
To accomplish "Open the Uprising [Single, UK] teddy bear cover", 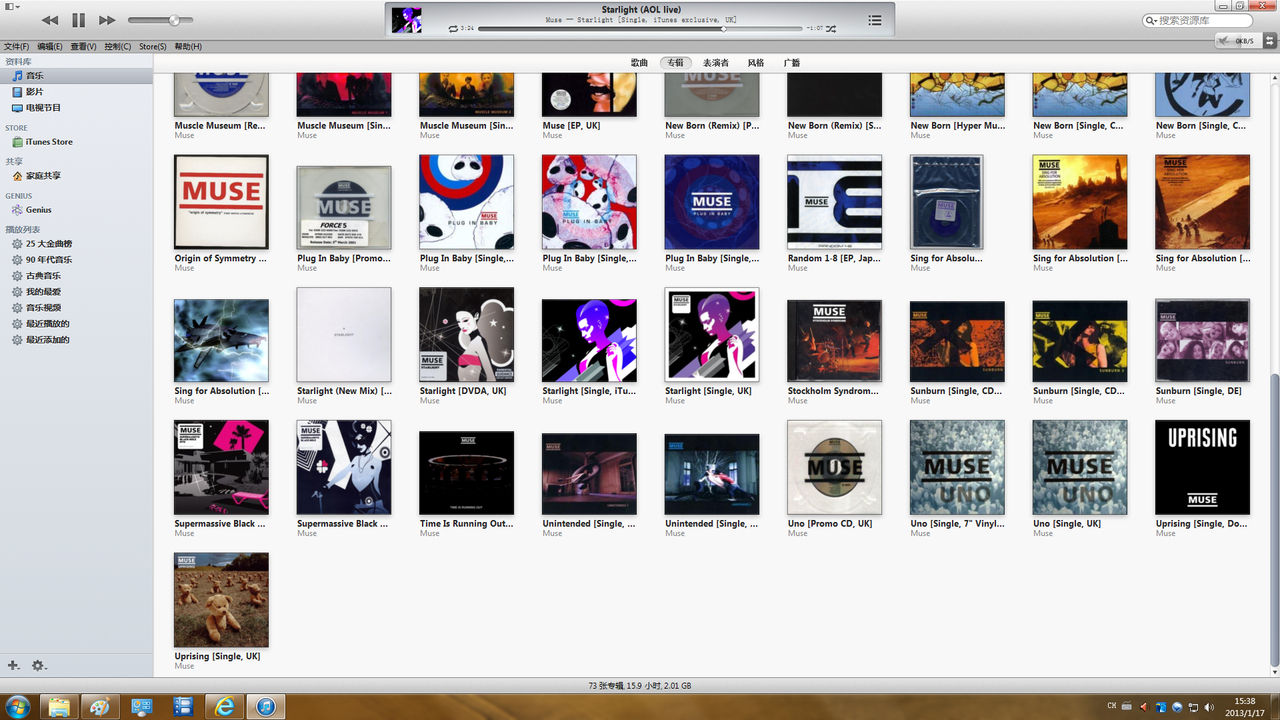I will coord(221,600).
